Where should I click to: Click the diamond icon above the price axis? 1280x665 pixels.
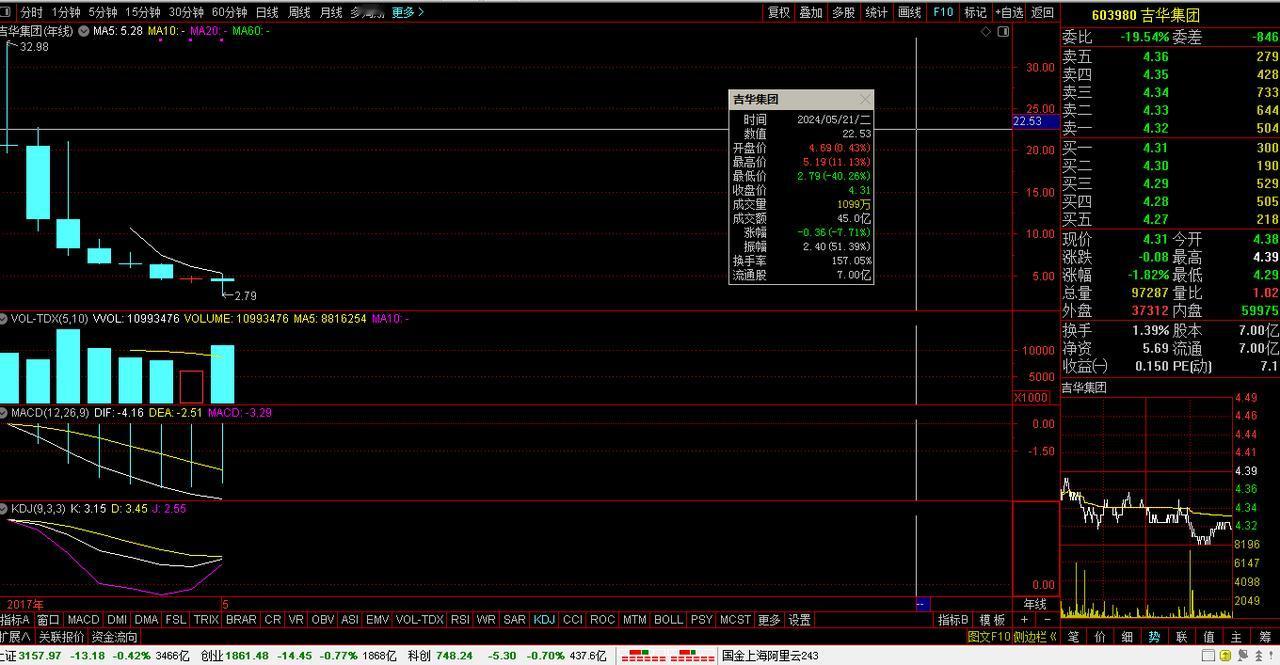[985, 32]
